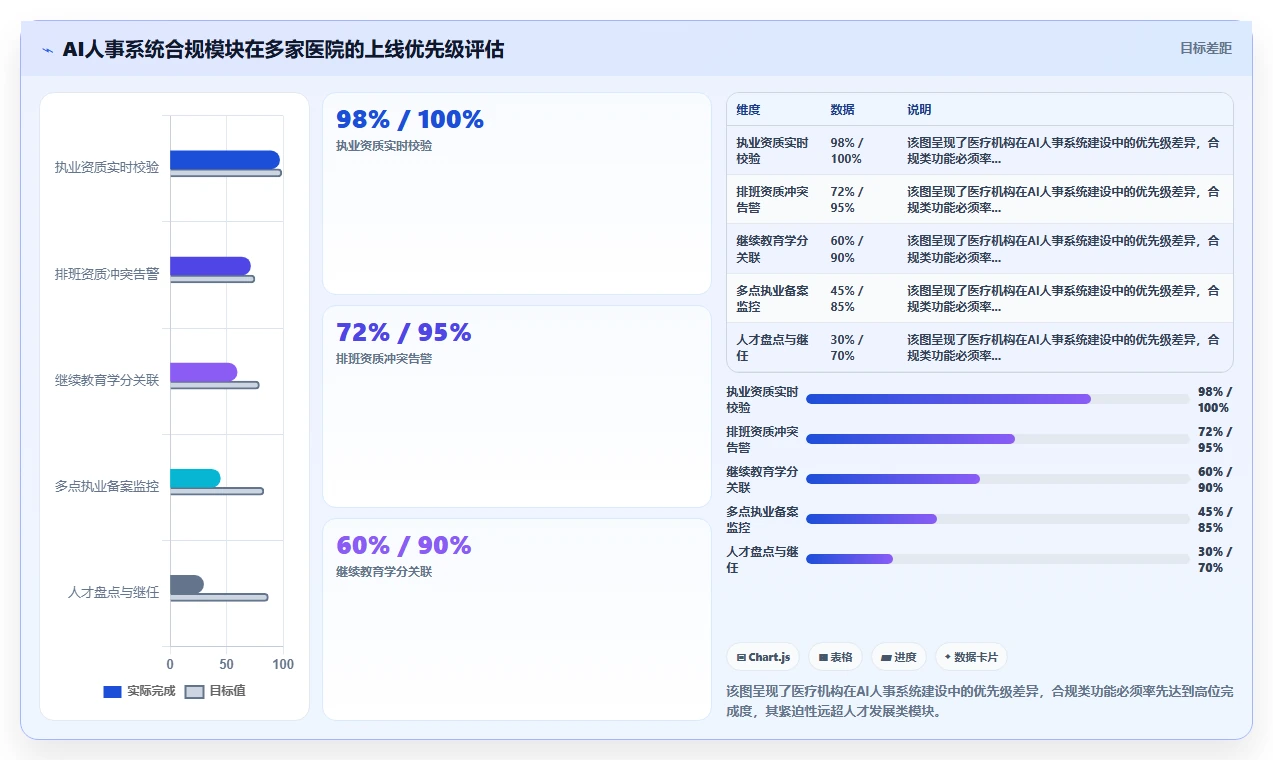Click the 执业资质实时校验 caption under 98% card
The width and height of the screenshot is (1273, 760).
click(x=384, y=146)
